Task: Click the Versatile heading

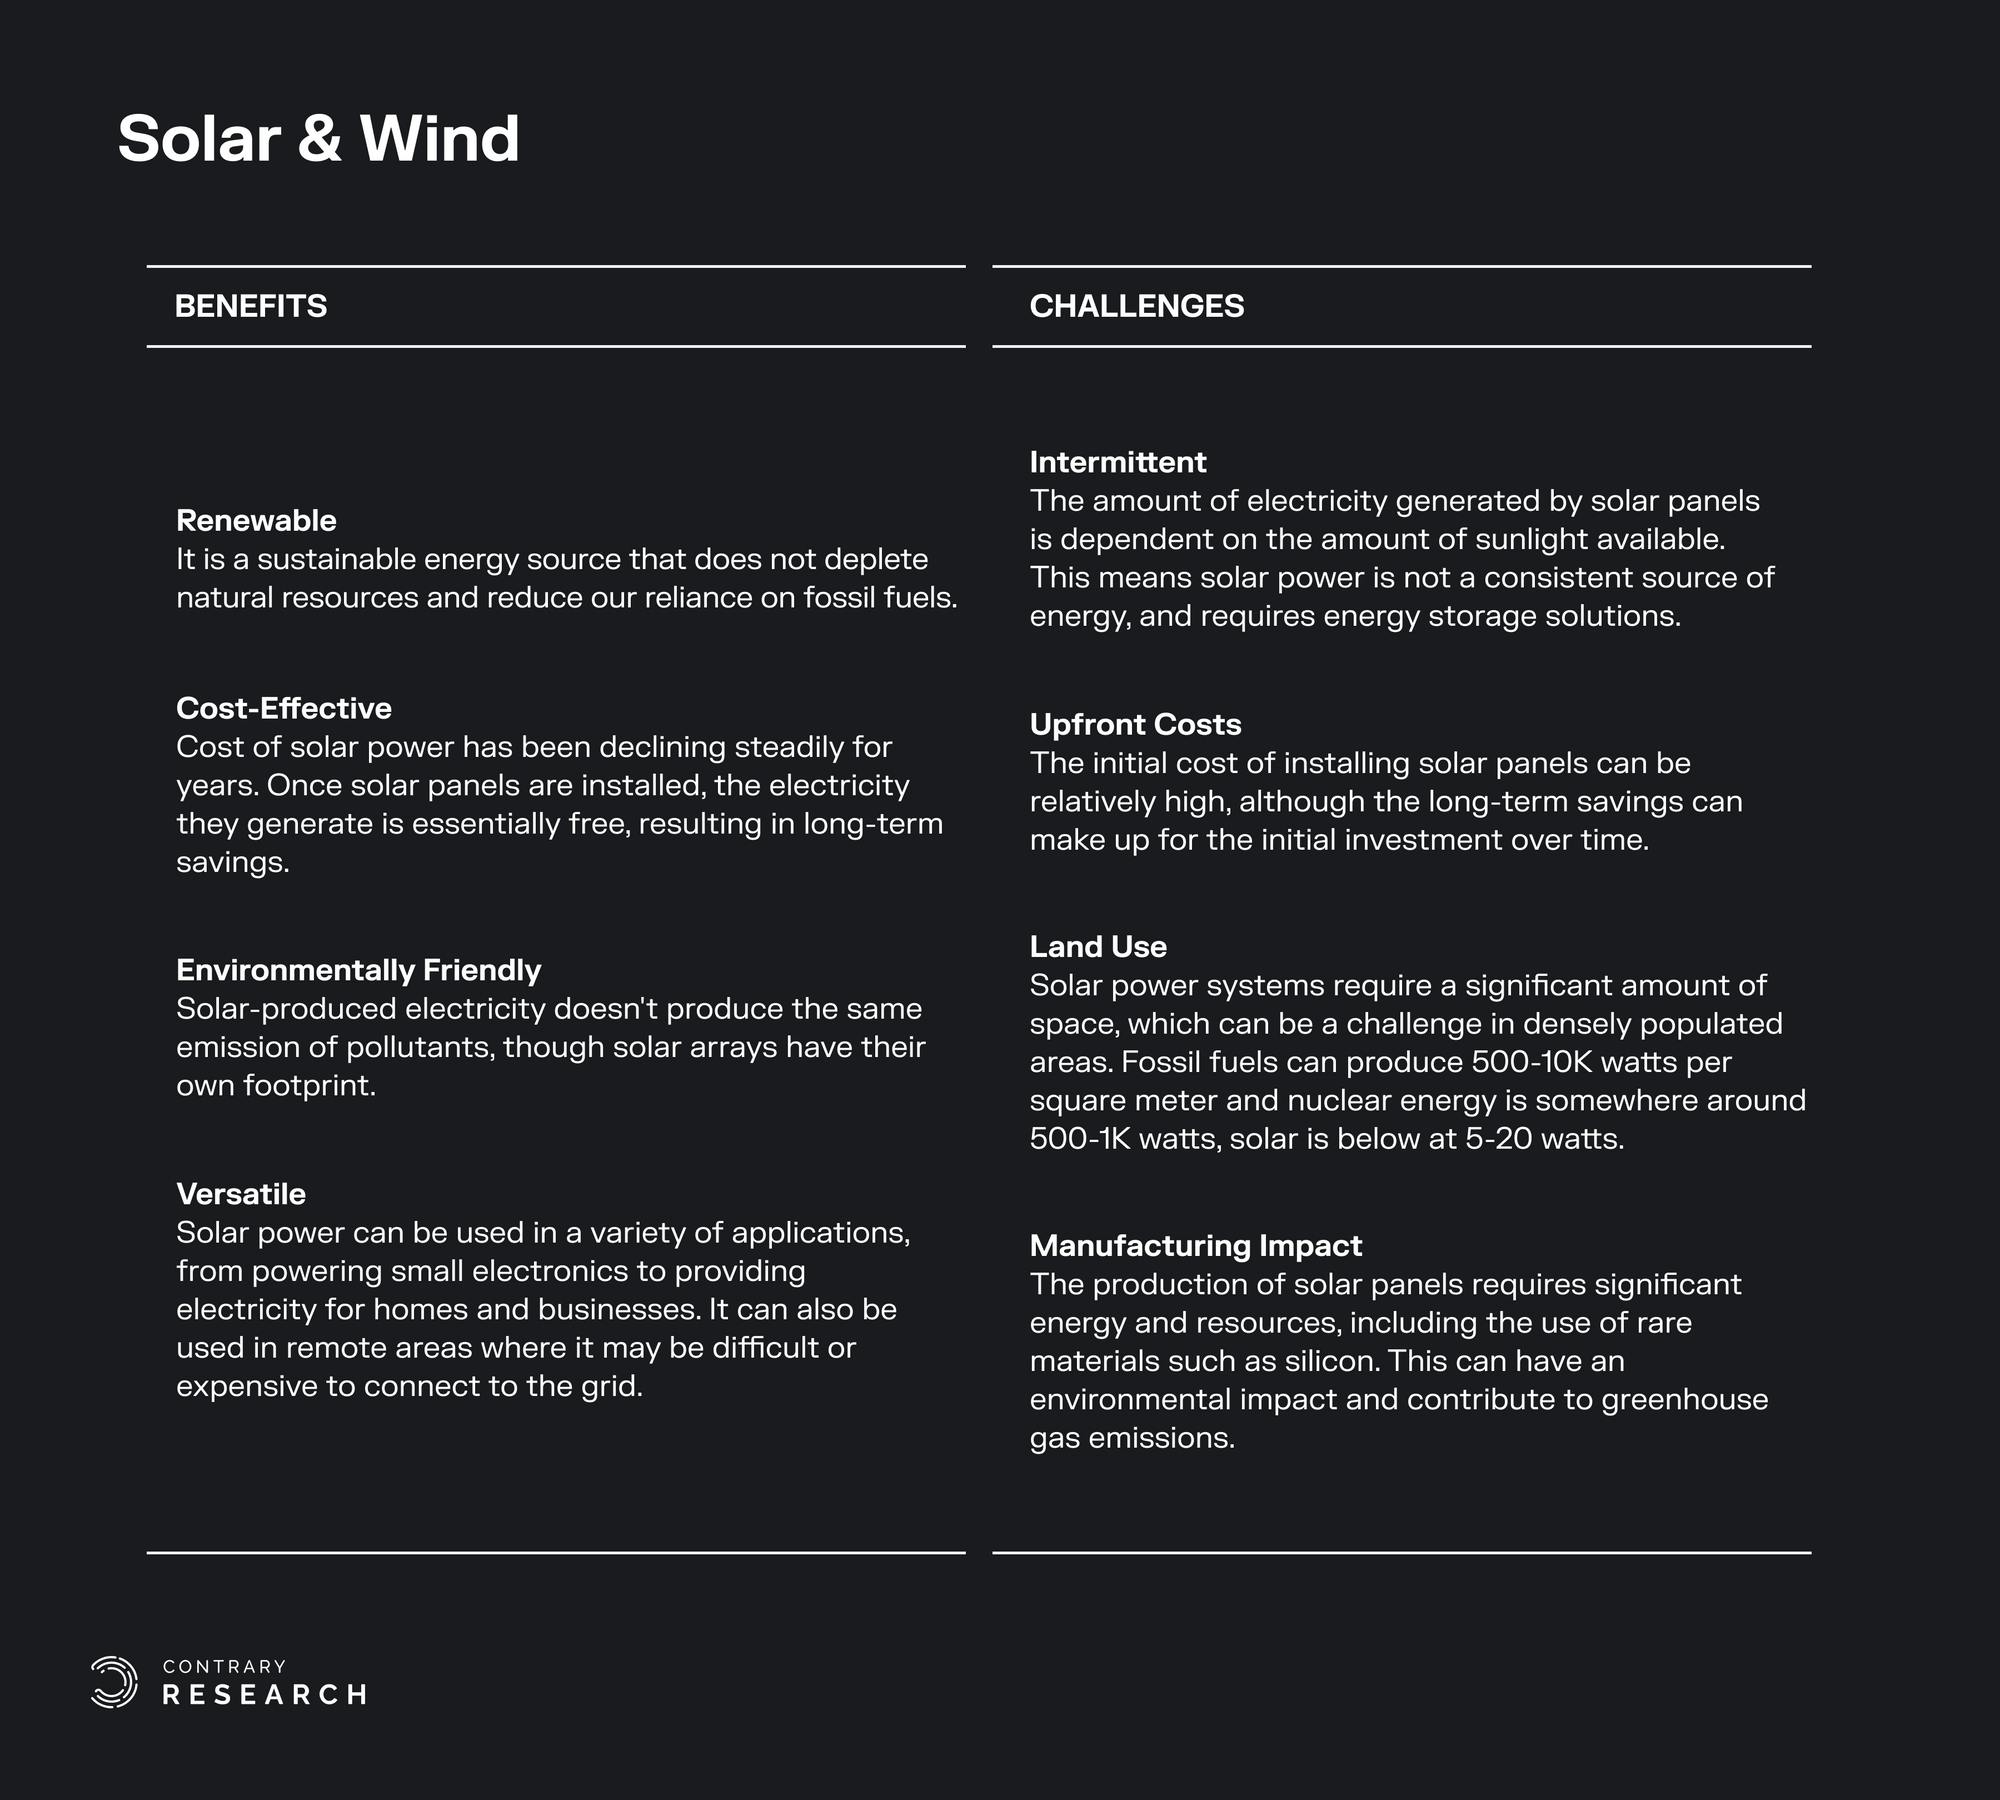Action: 241,1194
